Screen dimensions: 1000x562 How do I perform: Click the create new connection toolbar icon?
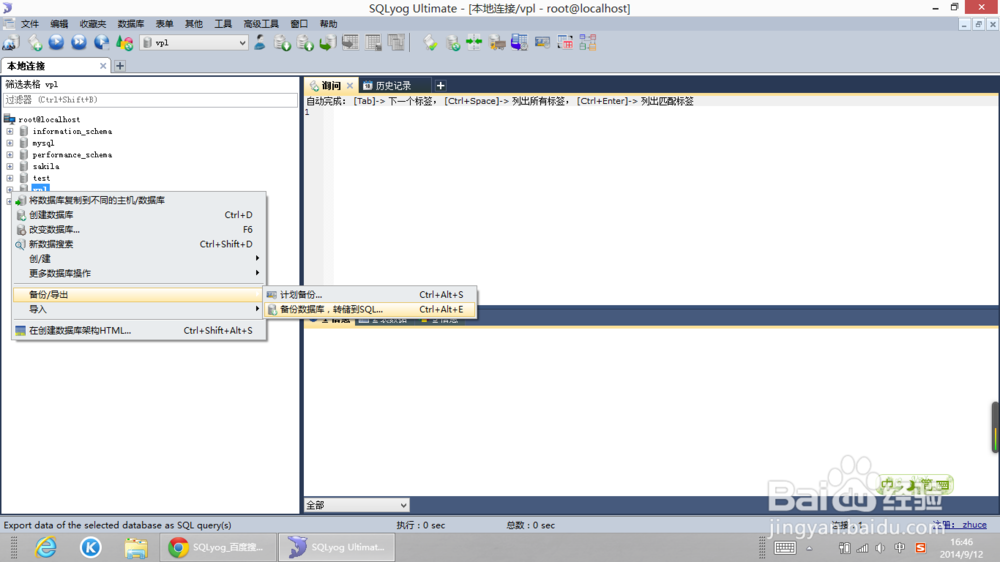coord(11,43)
